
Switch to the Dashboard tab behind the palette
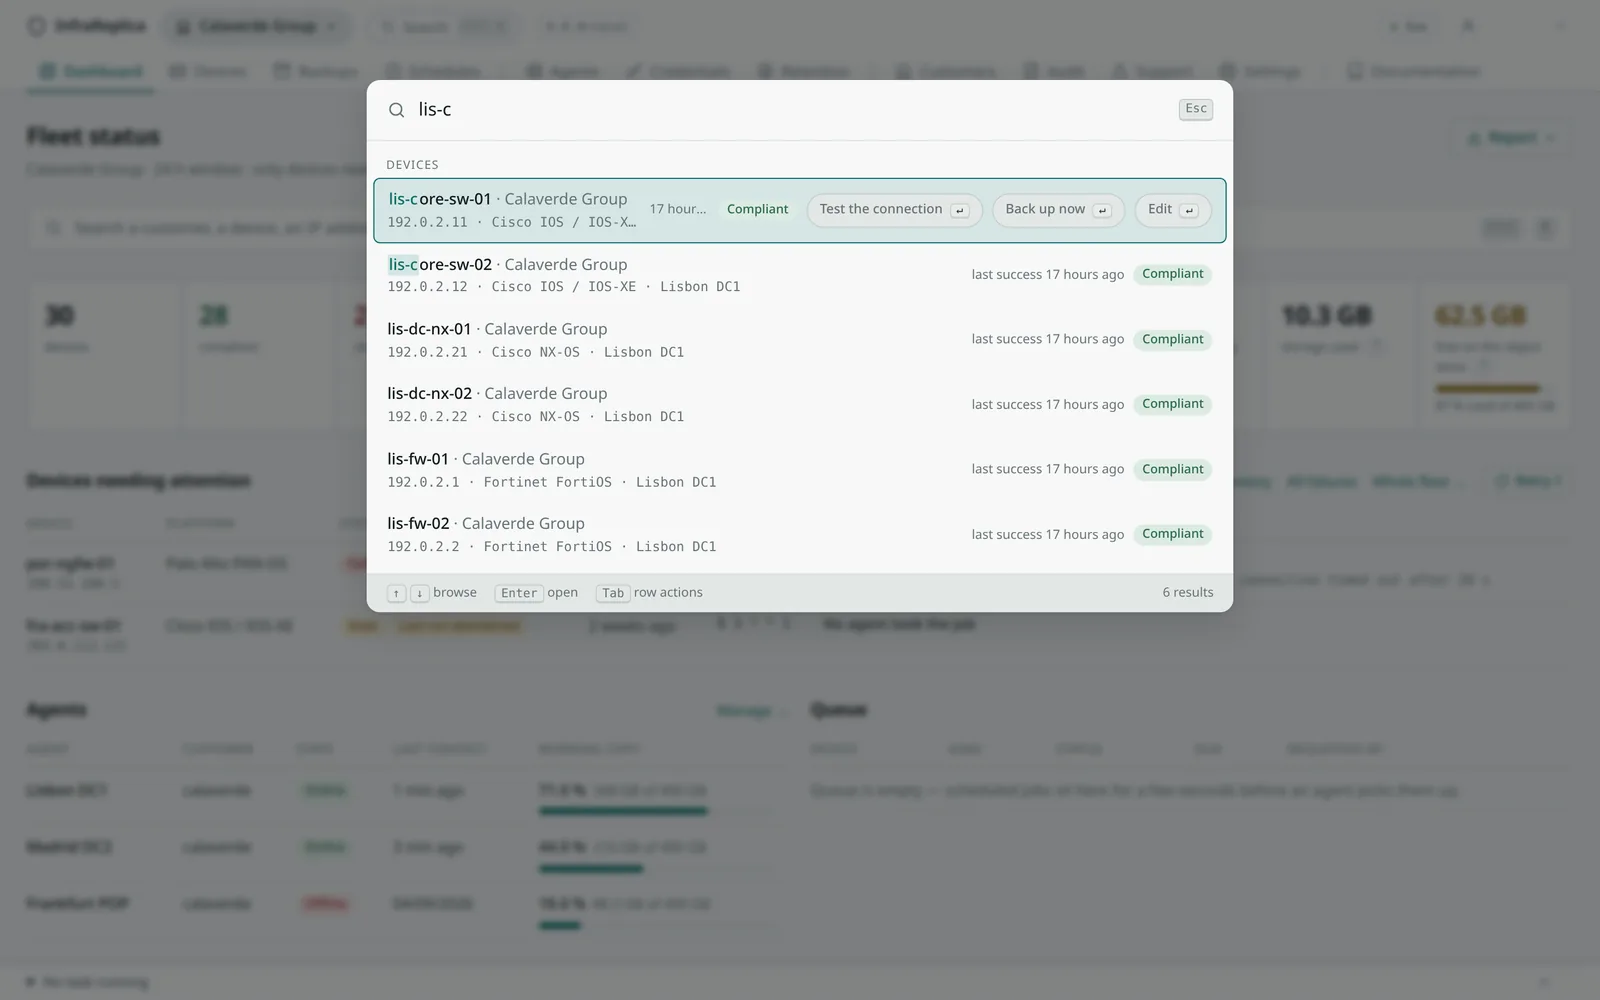(91, 72)
